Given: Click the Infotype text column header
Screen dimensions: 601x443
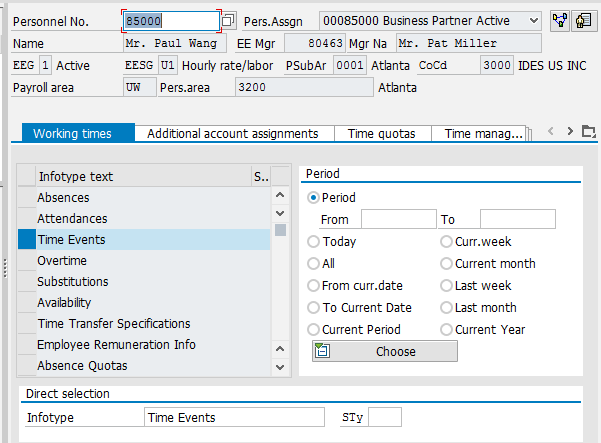Looking at the screenshot, I should tap(140, 177).
